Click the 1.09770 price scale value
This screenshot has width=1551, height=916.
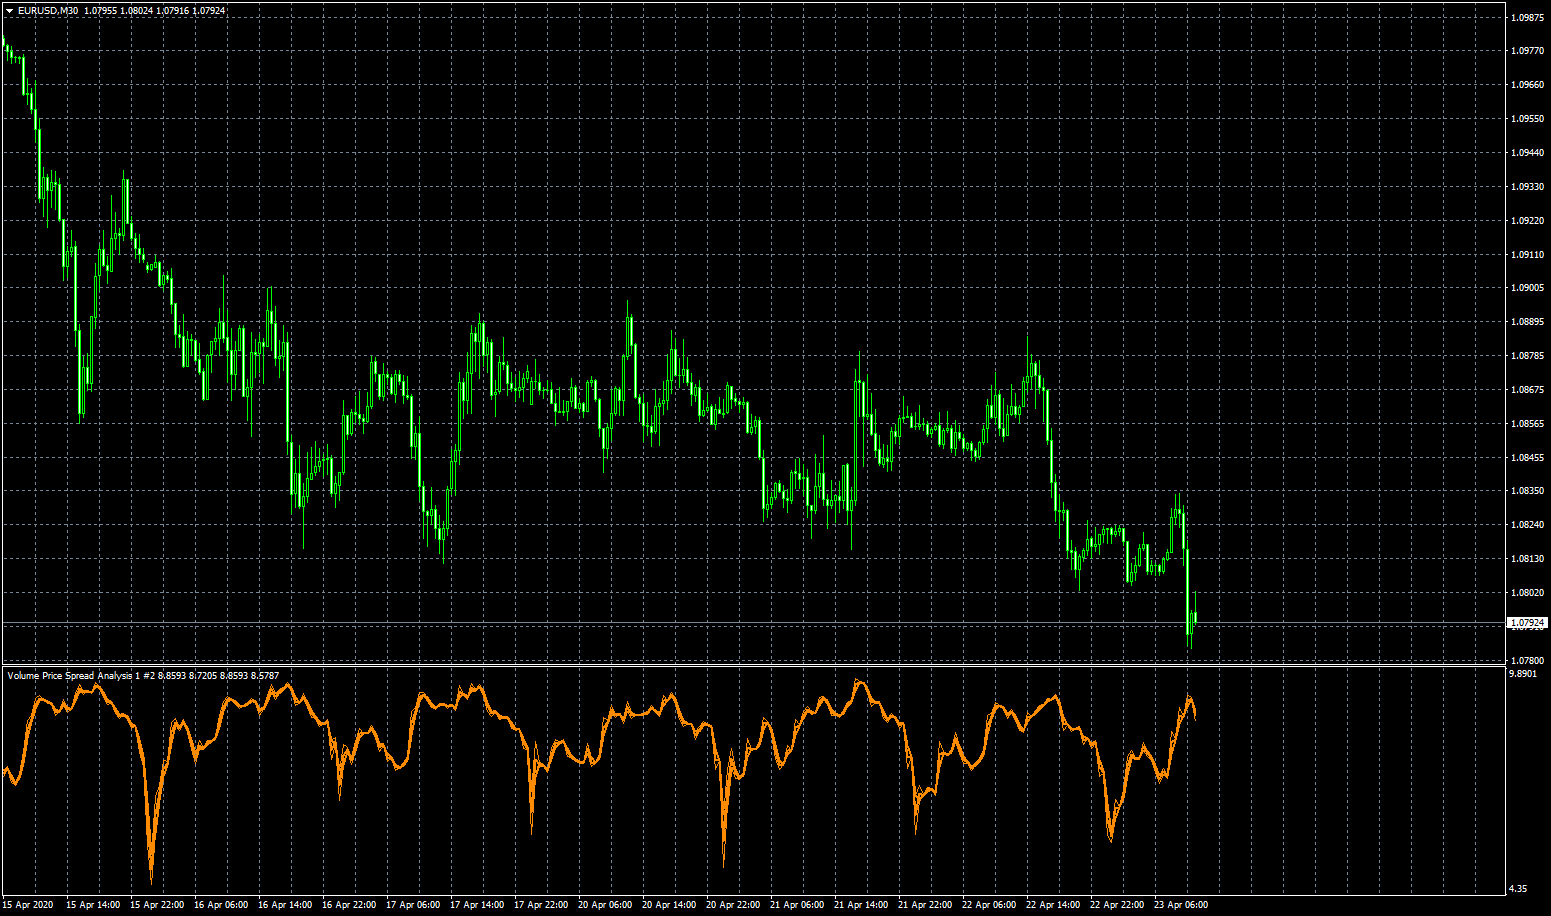(x=1530, y=51)
